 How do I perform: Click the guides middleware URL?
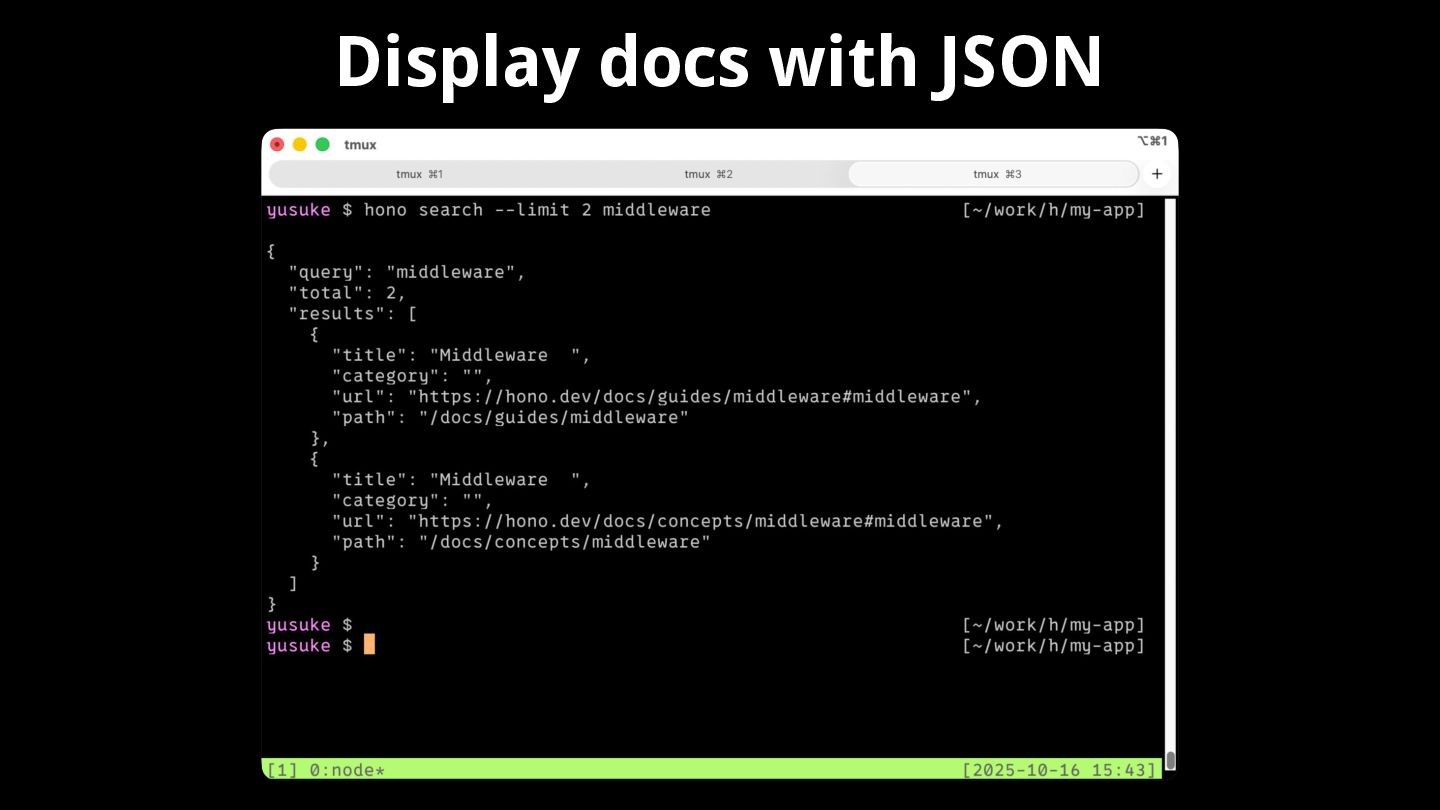(689, 397)
